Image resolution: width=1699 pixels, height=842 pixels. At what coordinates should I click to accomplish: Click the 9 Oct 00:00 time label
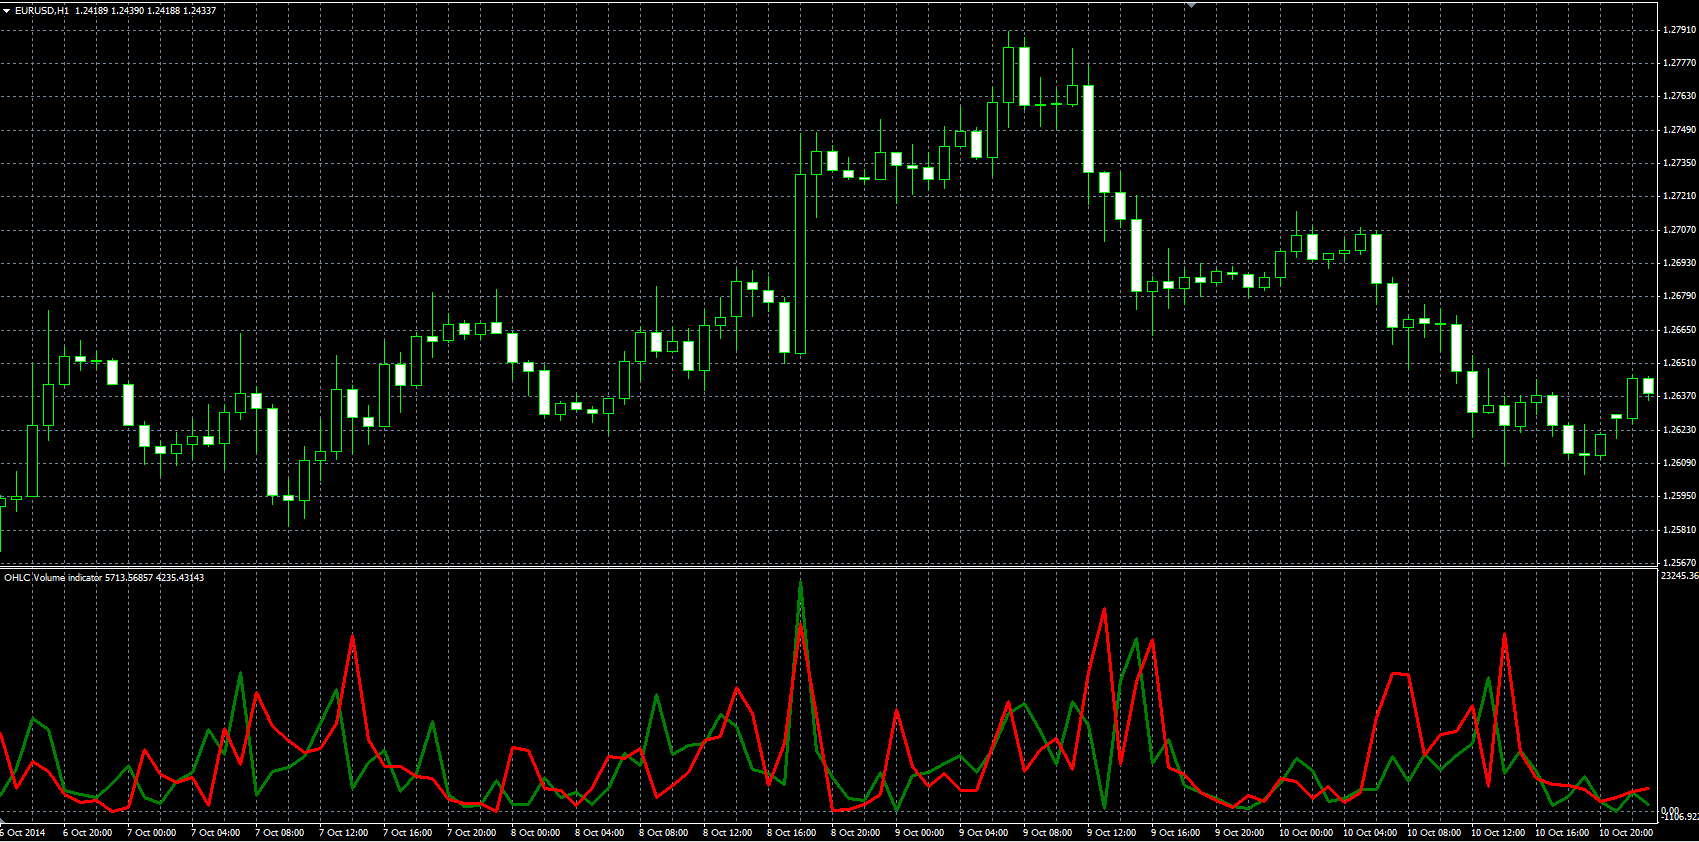(920, 833)
